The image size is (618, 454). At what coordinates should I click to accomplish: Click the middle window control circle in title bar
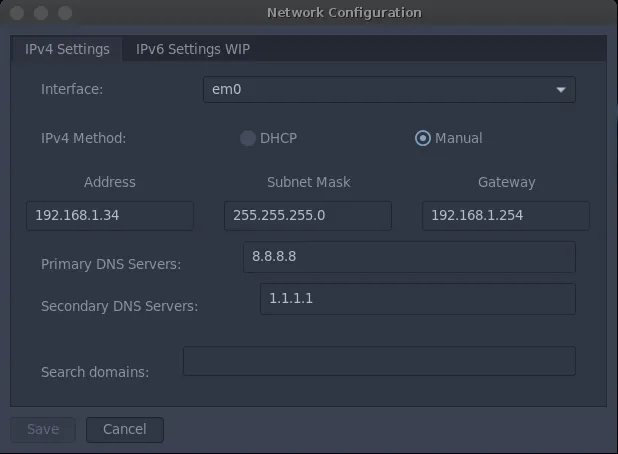coord(41,13)
